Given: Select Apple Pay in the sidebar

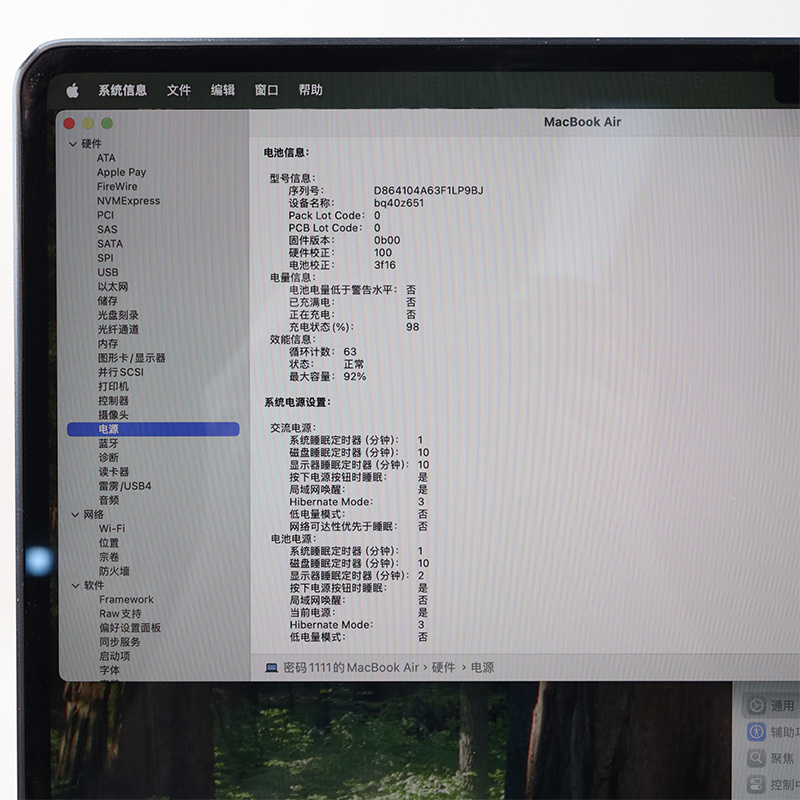Looking at the screenshot, I should point(121,172).
